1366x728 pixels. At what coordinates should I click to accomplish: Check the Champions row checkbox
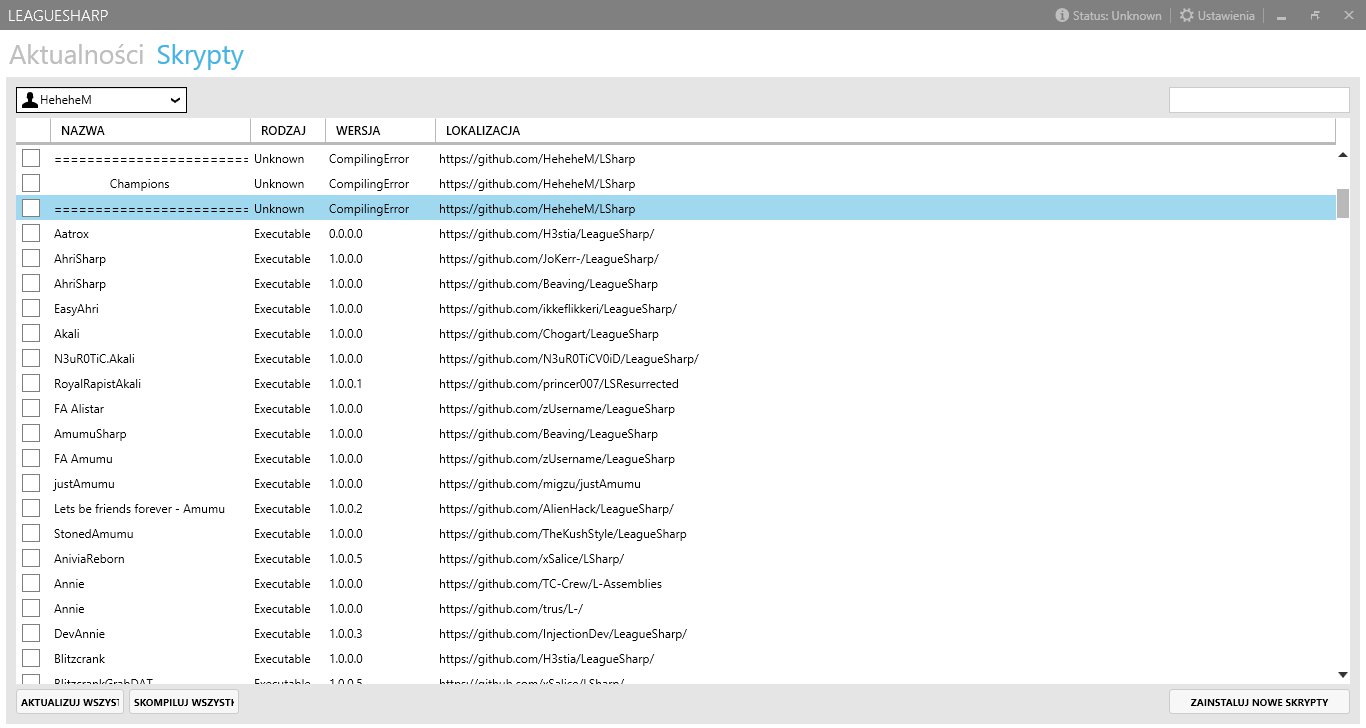pos(31,183)
